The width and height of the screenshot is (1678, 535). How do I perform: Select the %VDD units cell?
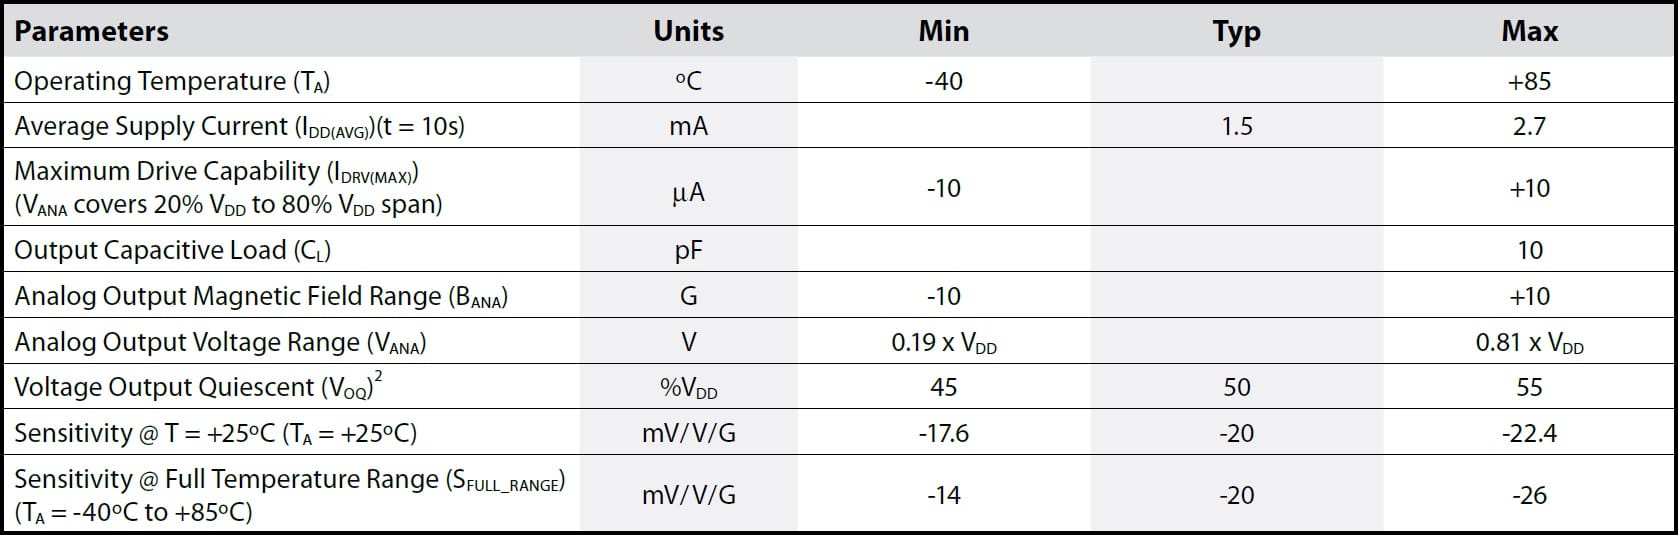click(688, 388)
